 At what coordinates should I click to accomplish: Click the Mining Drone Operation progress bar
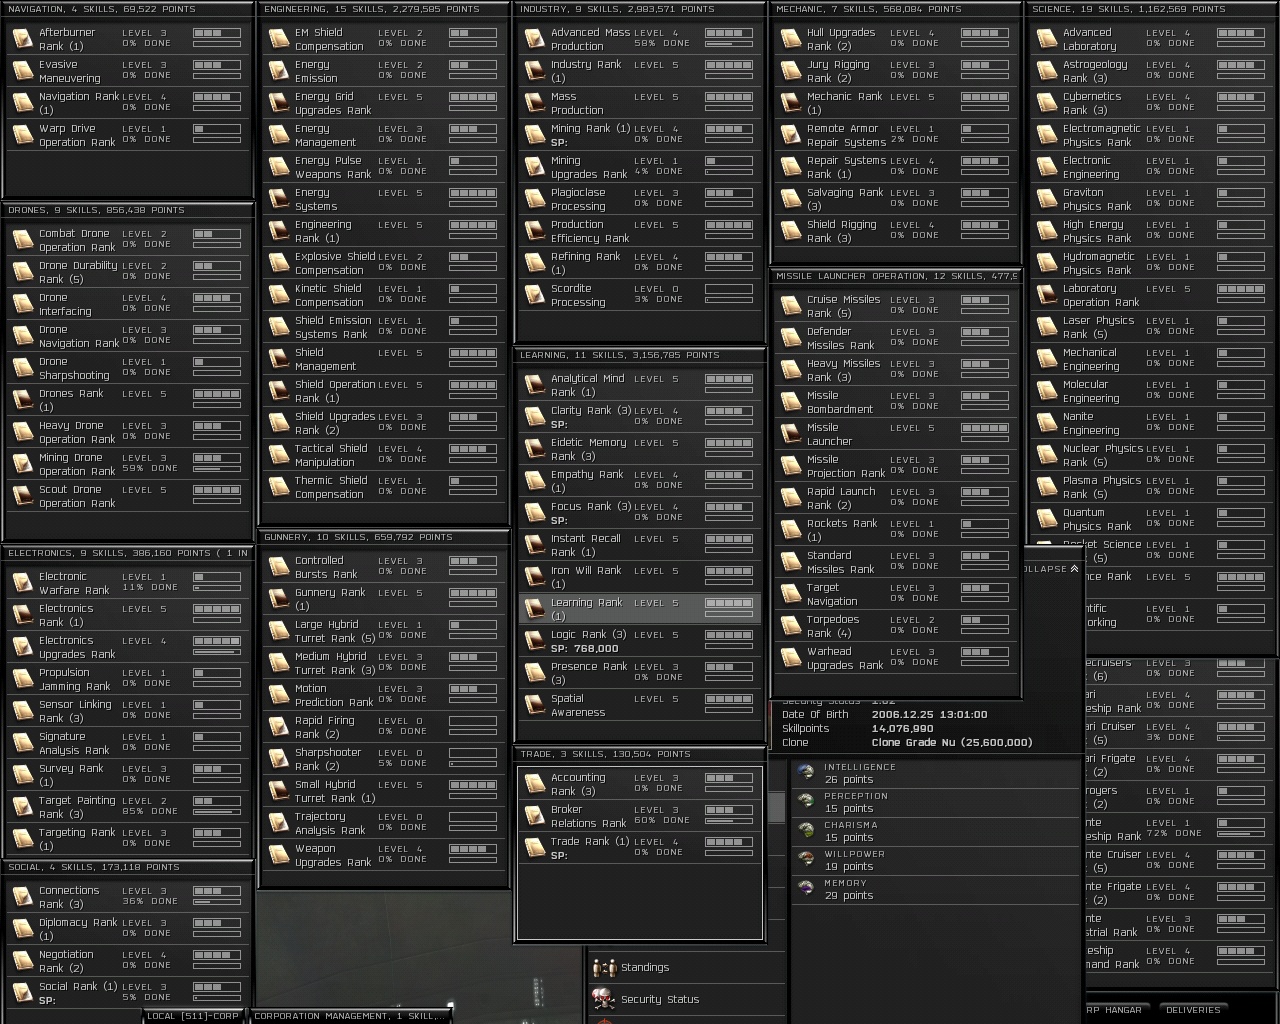(217, 468)
